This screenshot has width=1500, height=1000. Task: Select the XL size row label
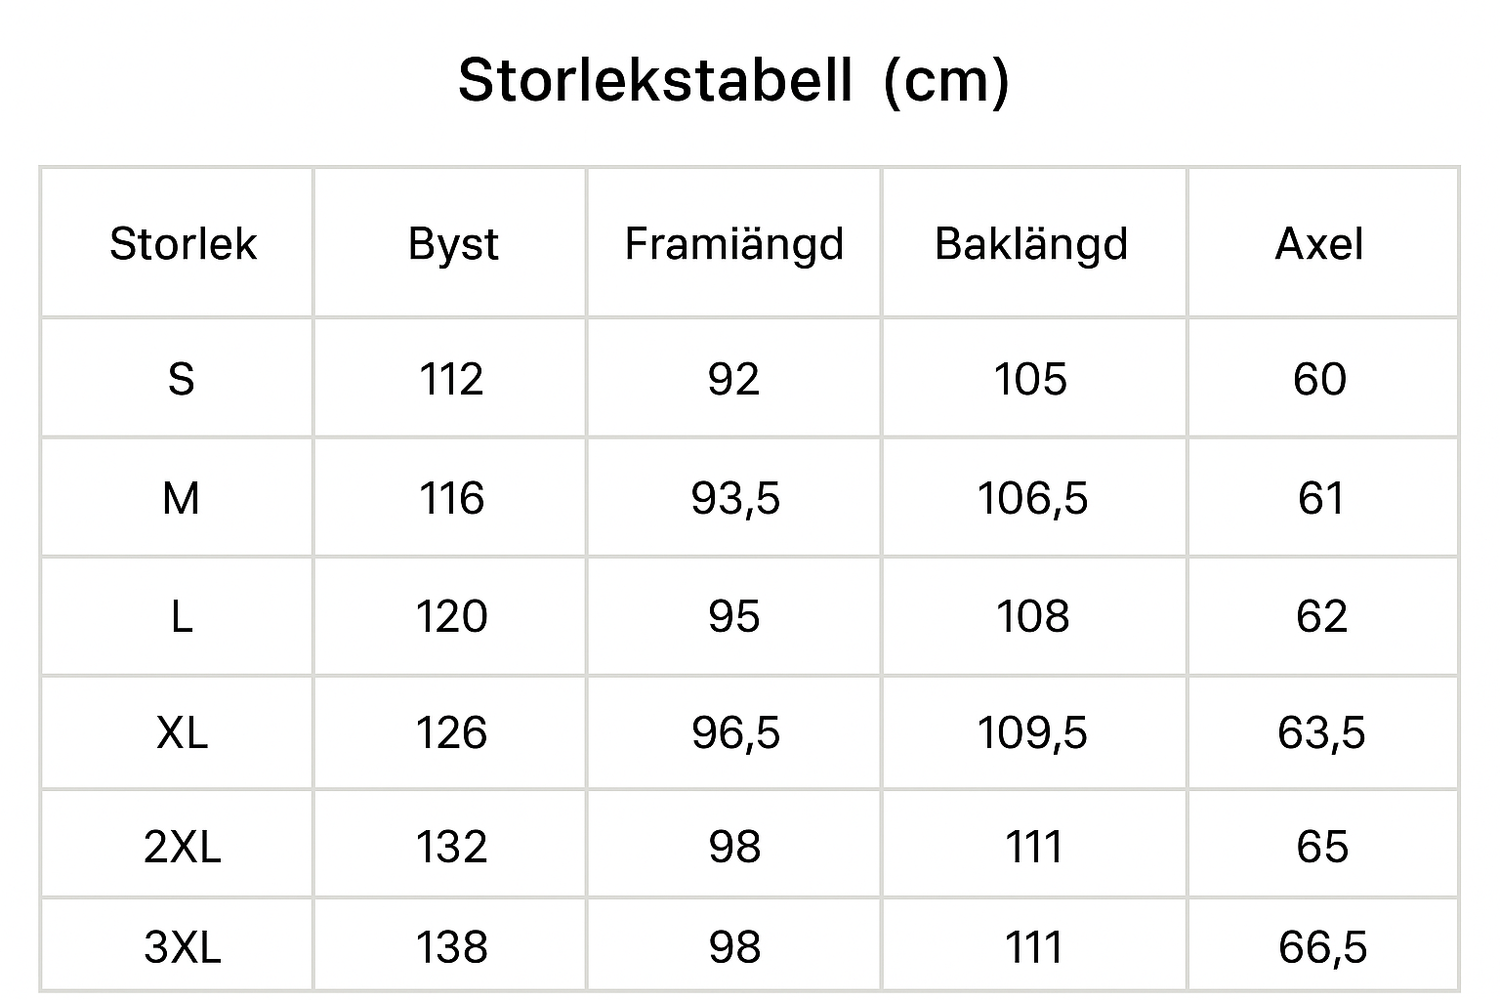(182, 733)
